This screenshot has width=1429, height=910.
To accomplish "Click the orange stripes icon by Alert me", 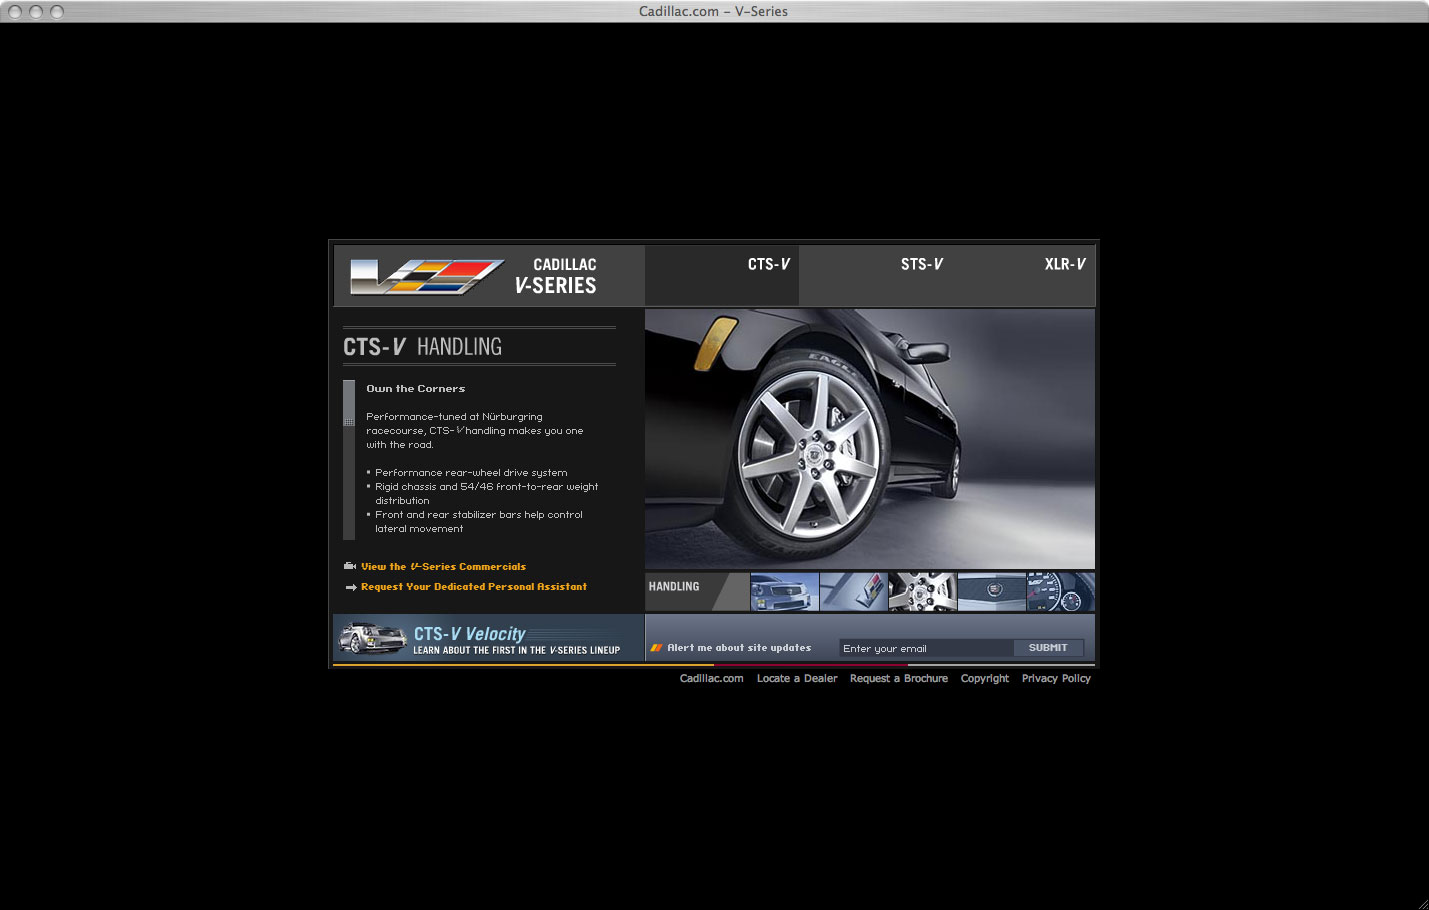I will click(x=657, y=648).
